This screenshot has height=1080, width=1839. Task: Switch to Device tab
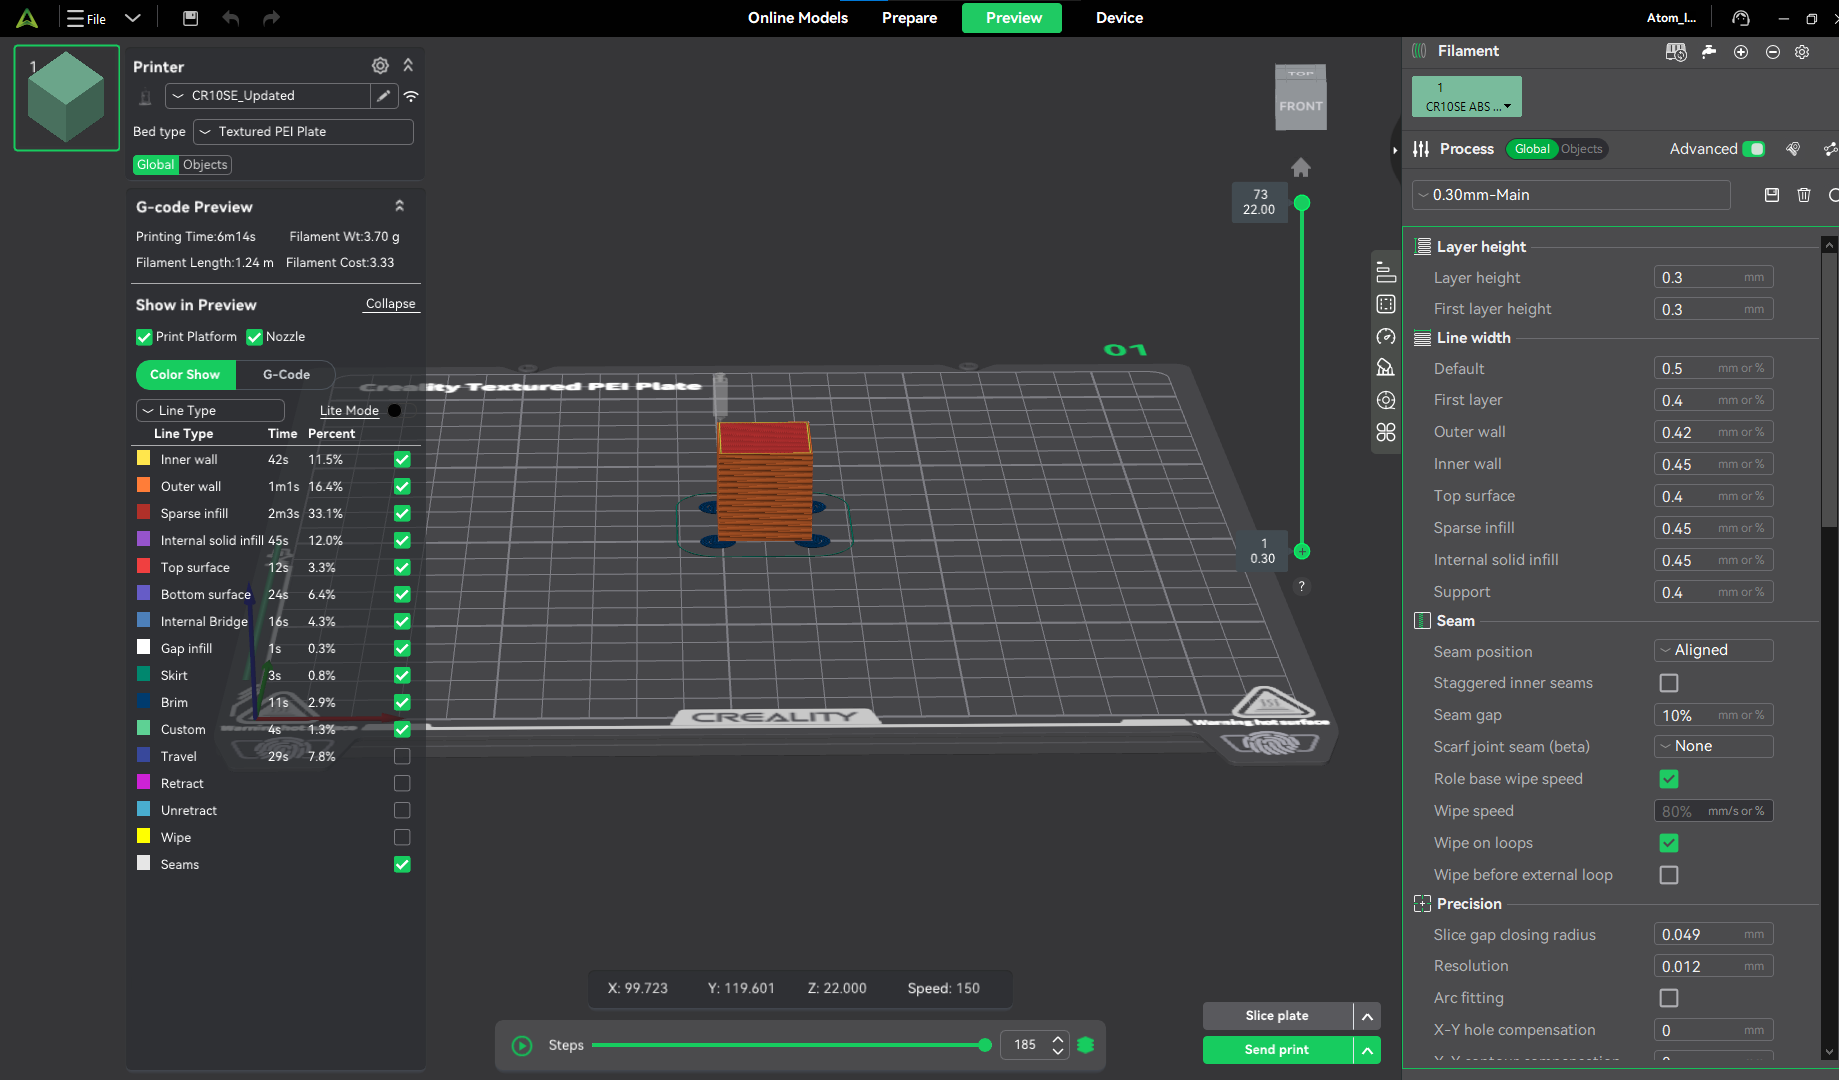1119,18
